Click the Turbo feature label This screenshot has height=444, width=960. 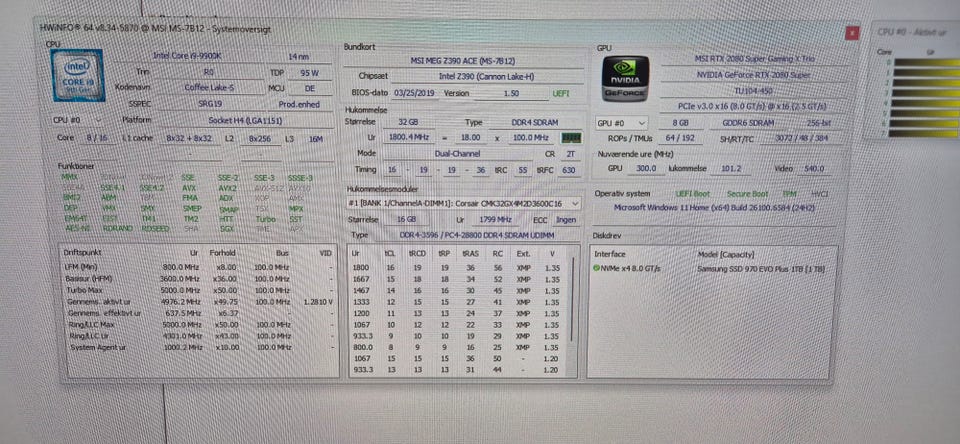(x=265, y=219)
